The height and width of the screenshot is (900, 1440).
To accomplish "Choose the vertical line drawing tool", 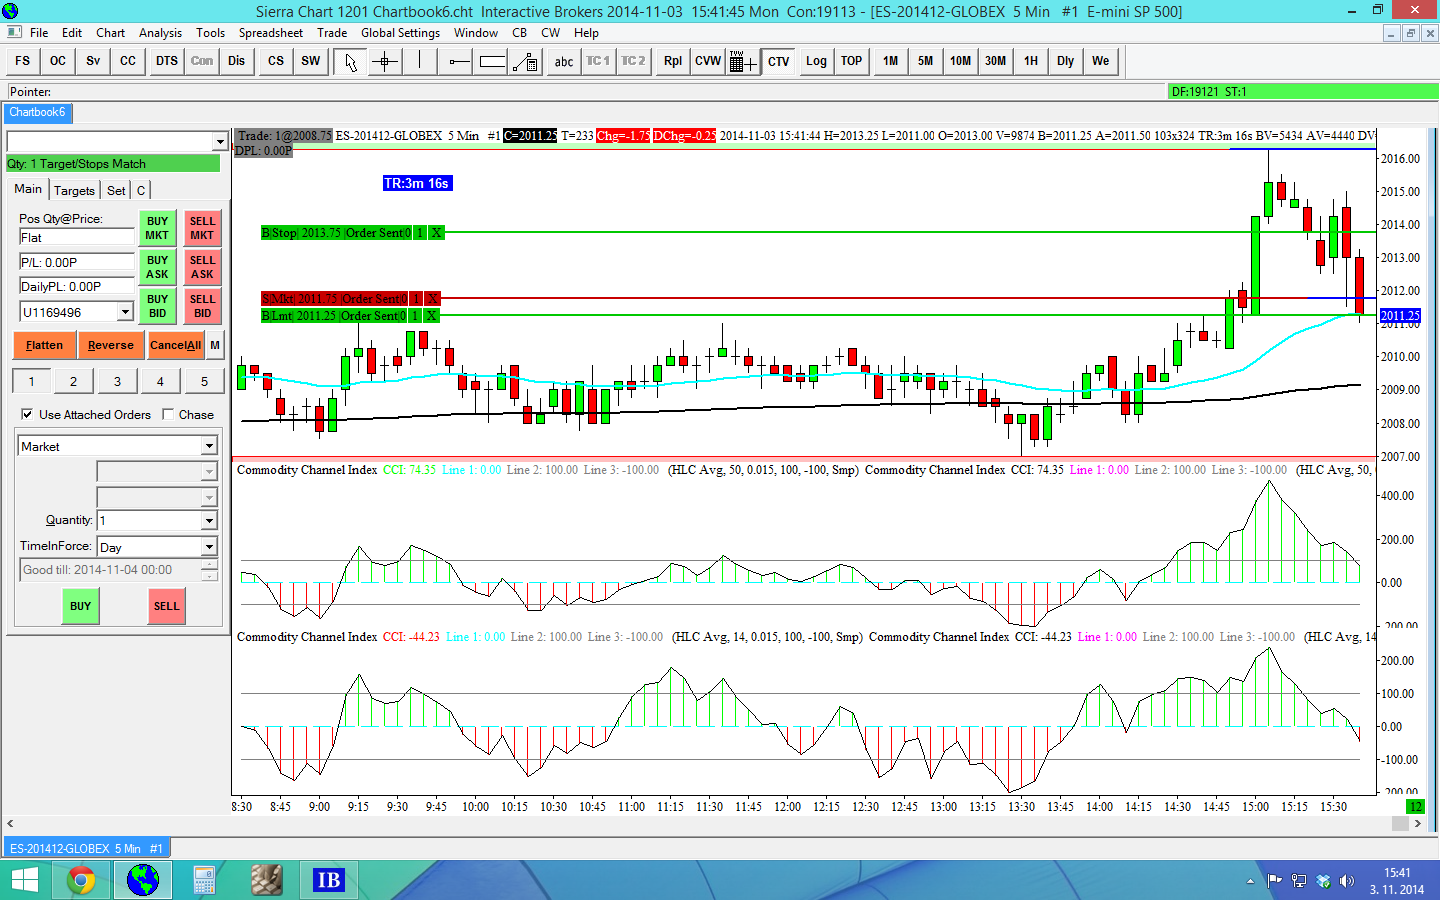I will point(419,61).
